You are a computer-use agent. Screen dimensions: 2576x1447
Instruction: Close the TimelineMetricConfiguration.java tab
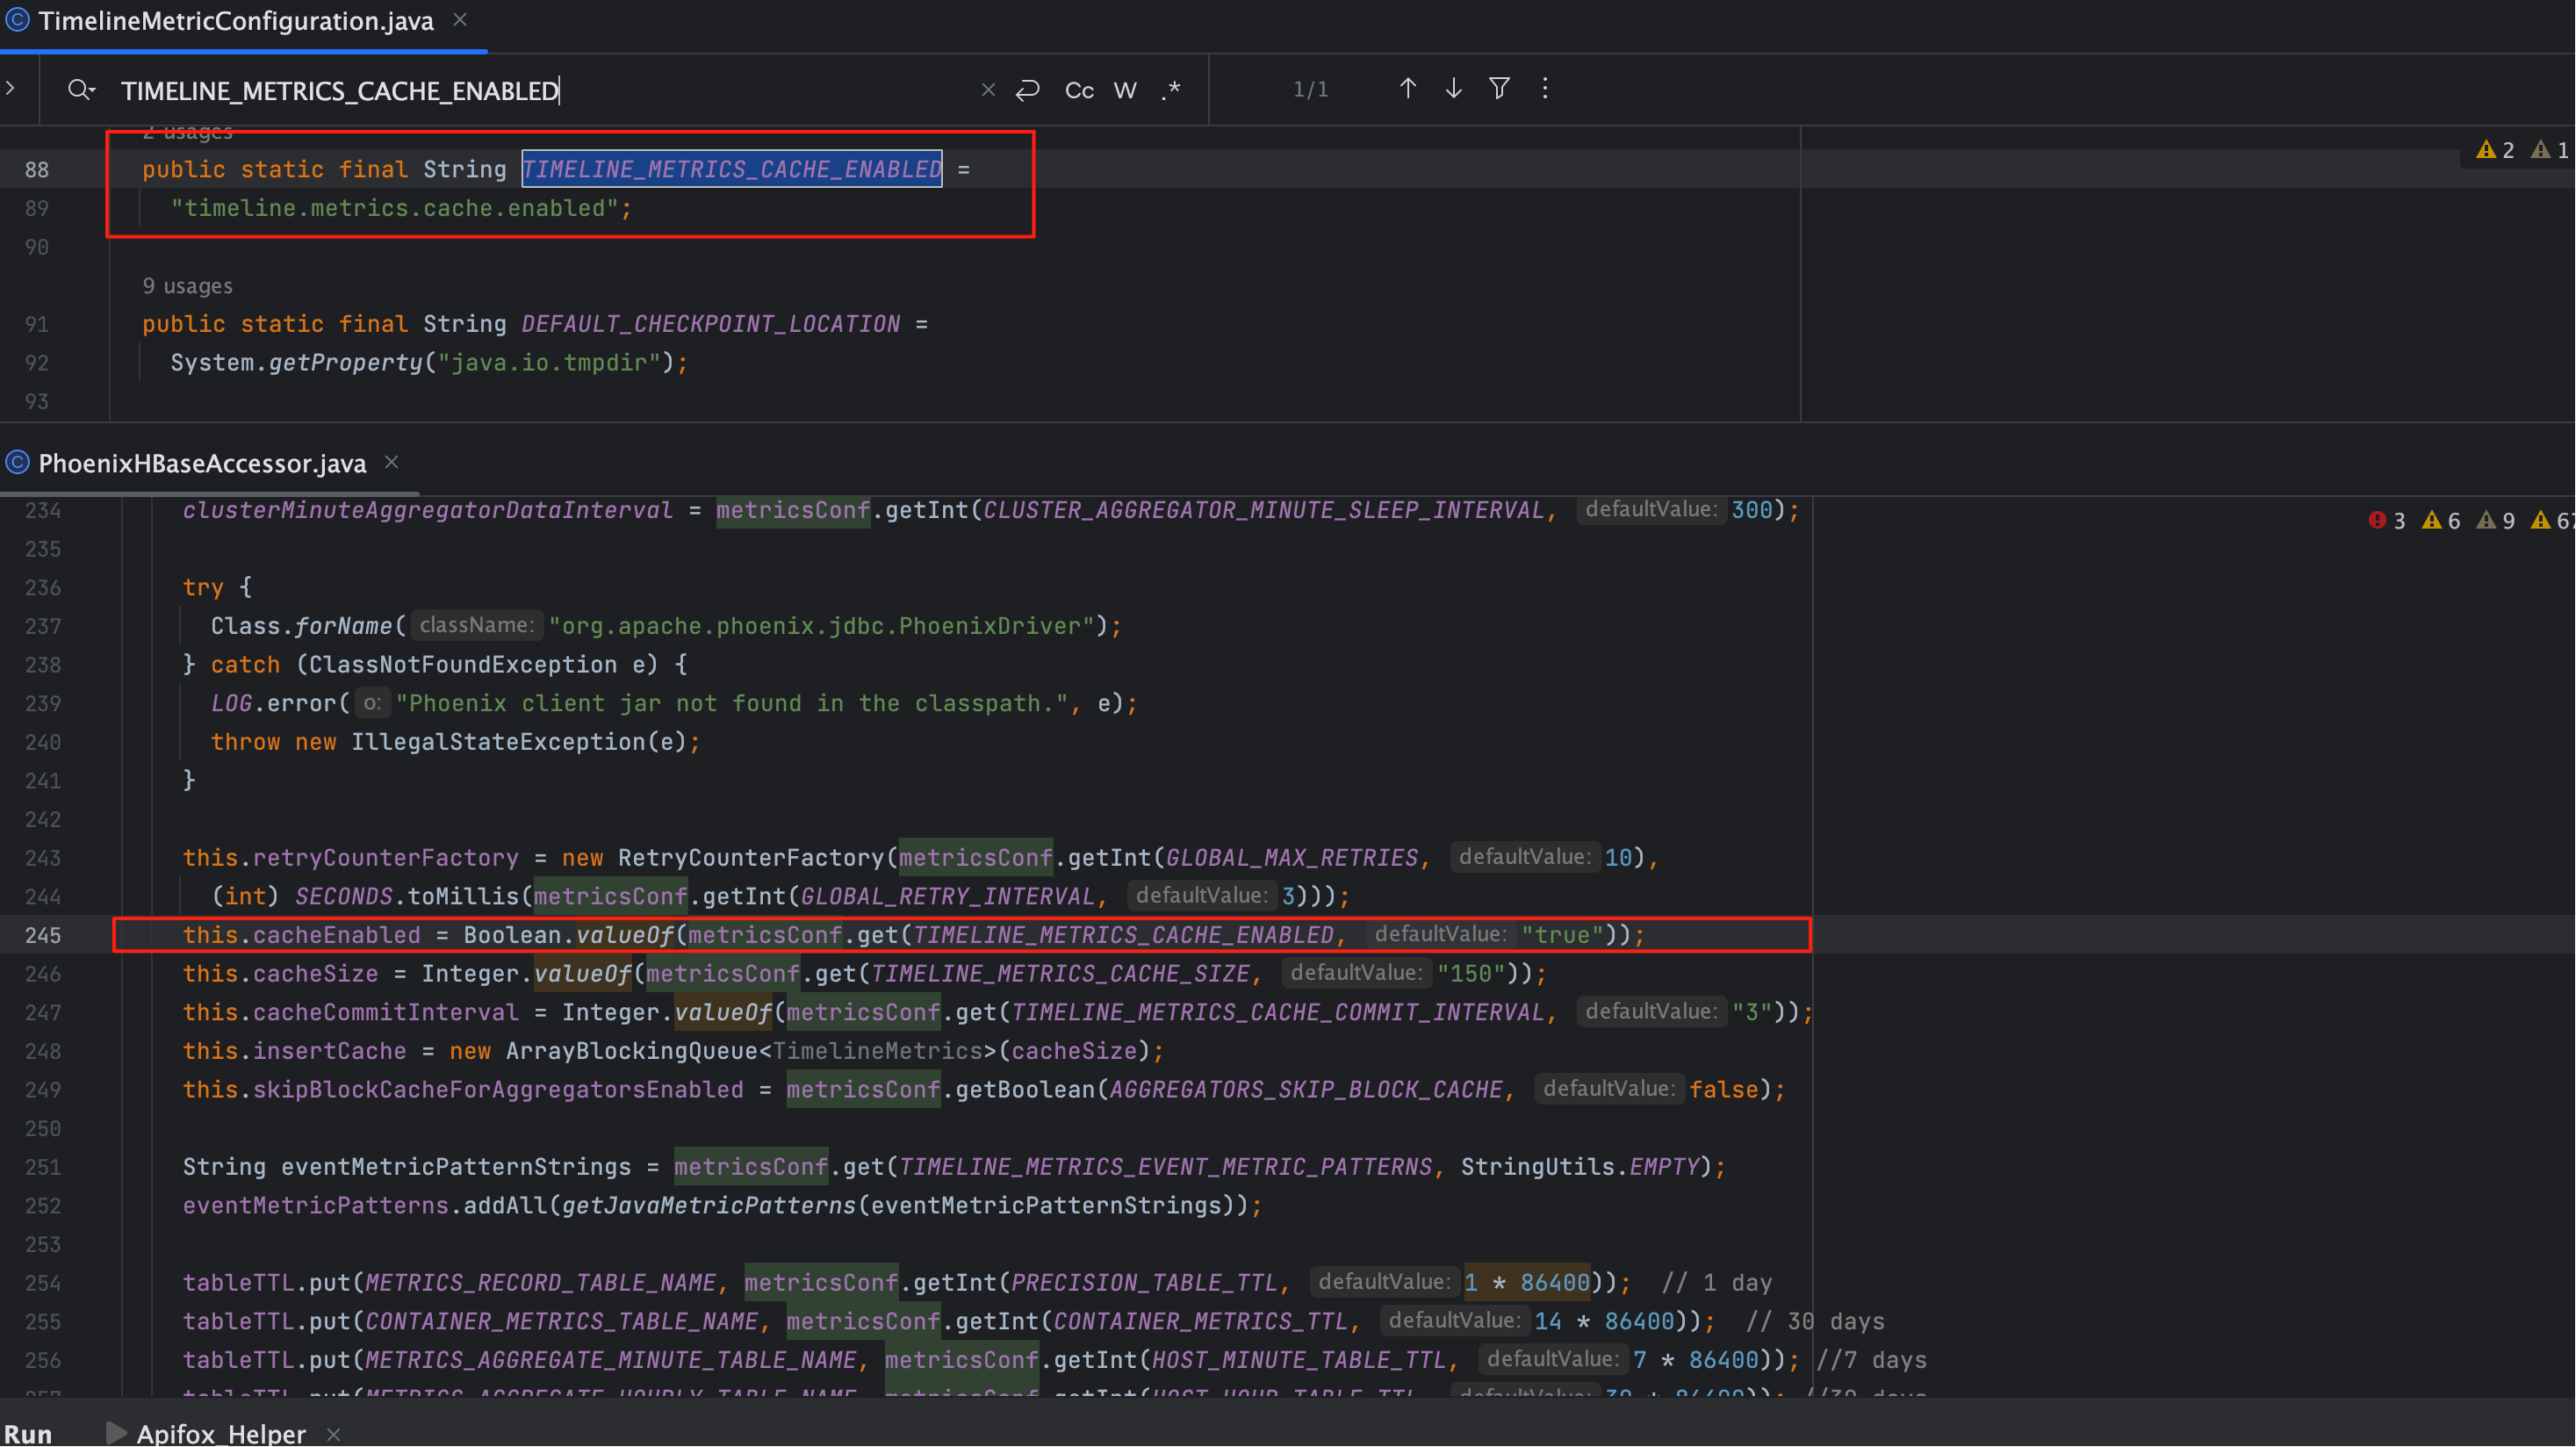click(460, 20)
